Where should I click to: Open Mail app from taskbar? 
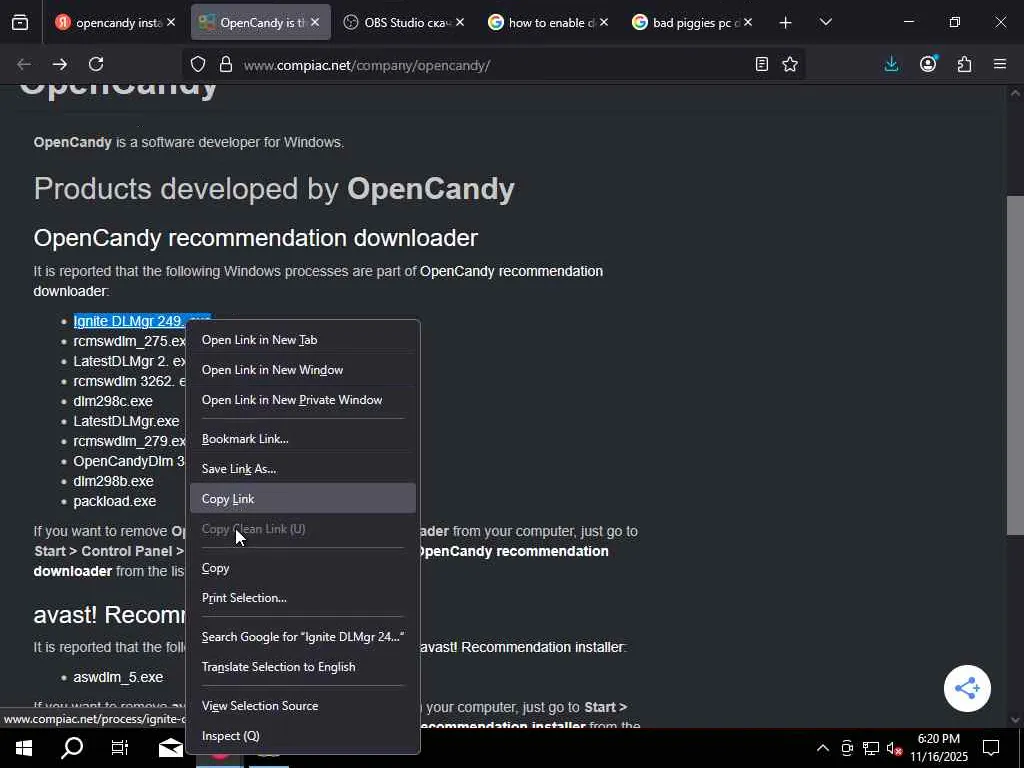170,748
